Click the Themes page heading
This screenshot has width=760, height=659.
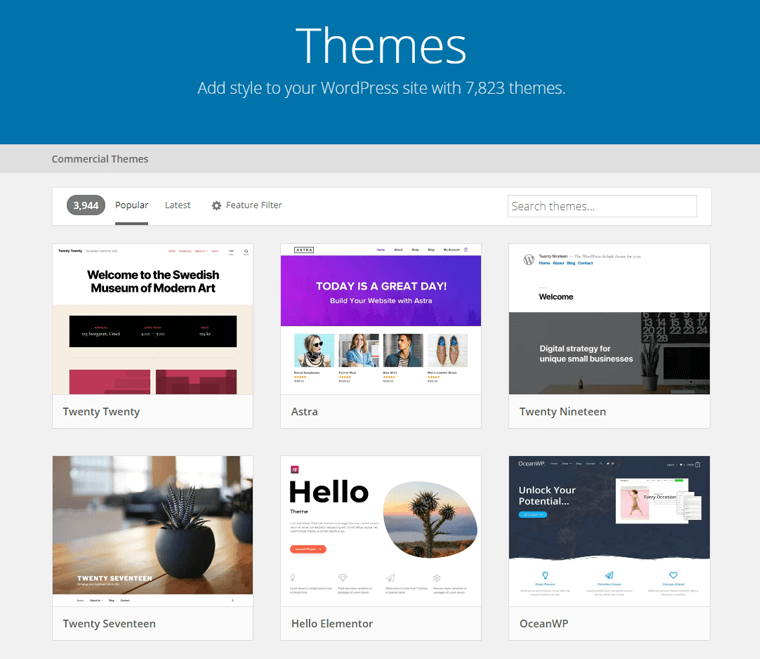coord(381,46)
